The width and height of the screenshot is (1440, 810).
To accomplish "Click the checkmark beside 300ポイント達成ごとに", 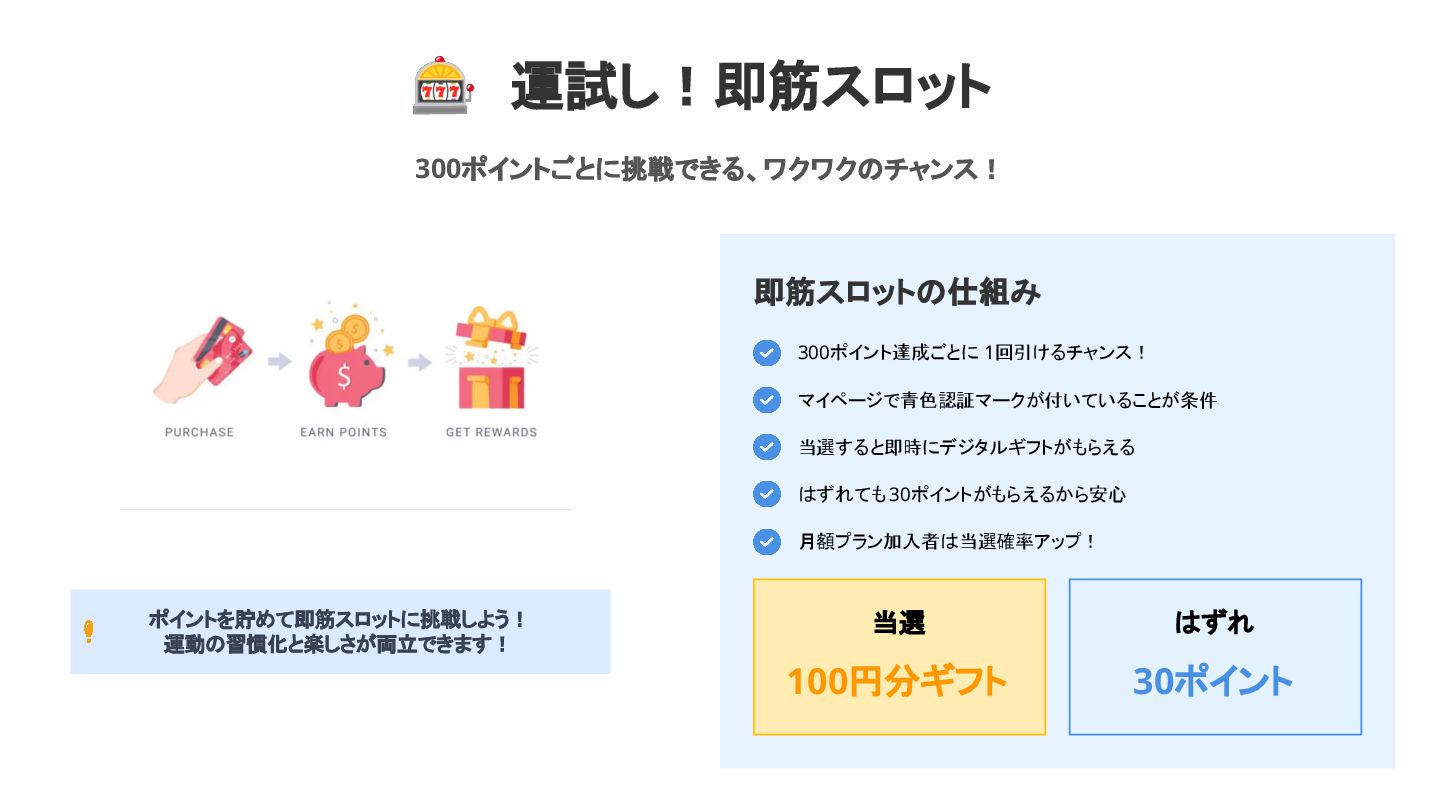I will (x=767, y=353).
